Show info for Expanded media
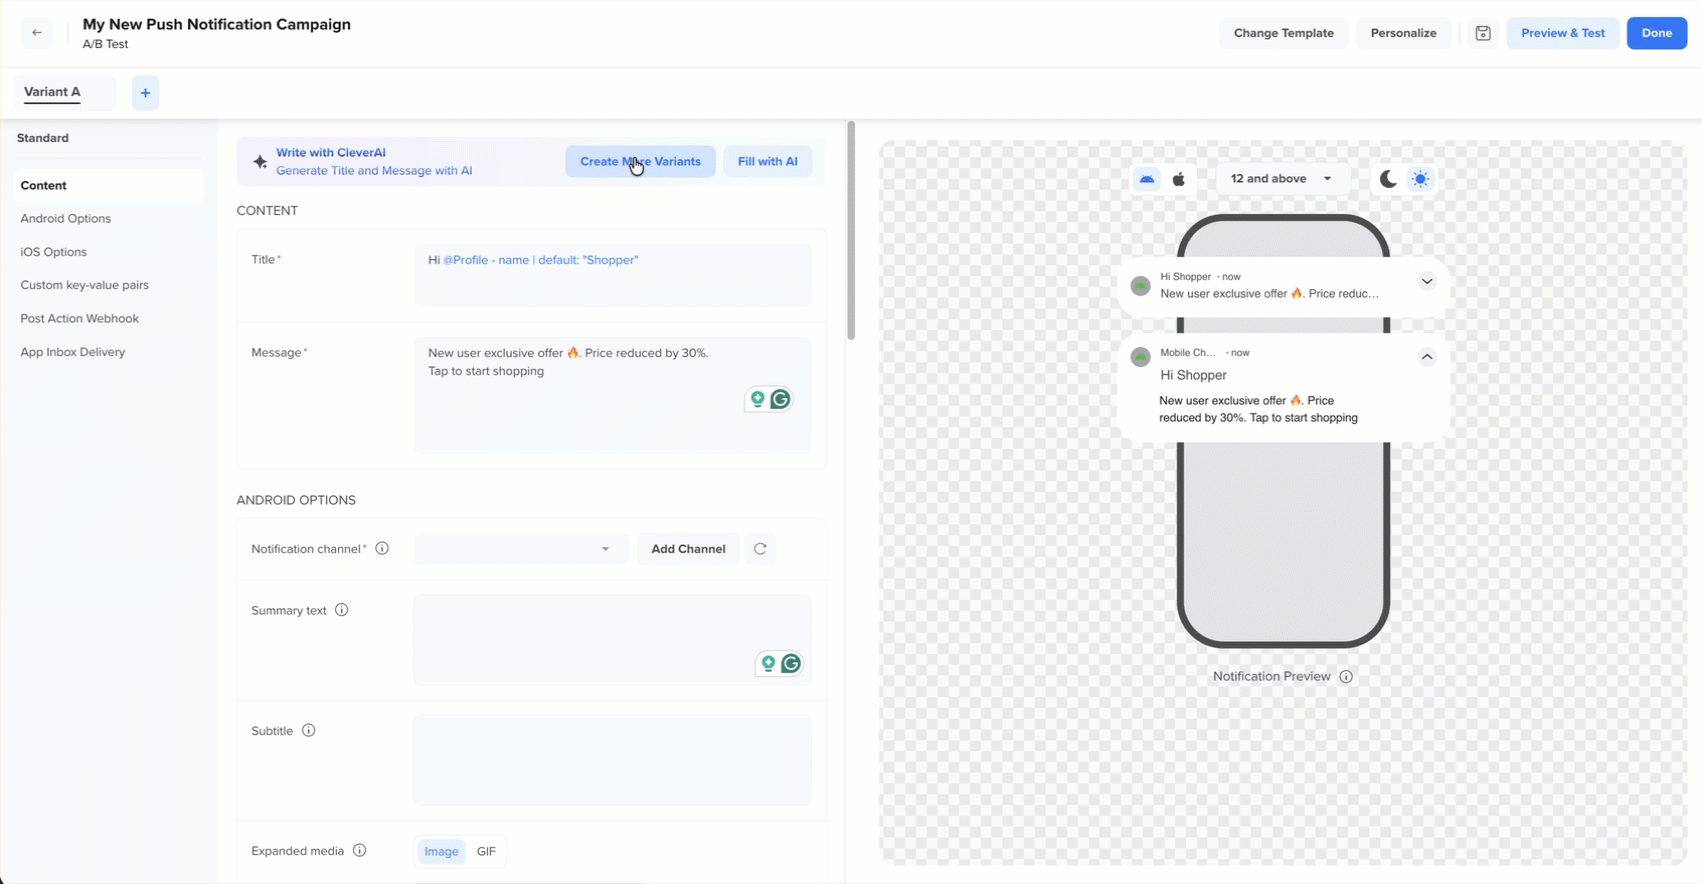The height and width of the screenshot is (884, 1702). (360, 851)
